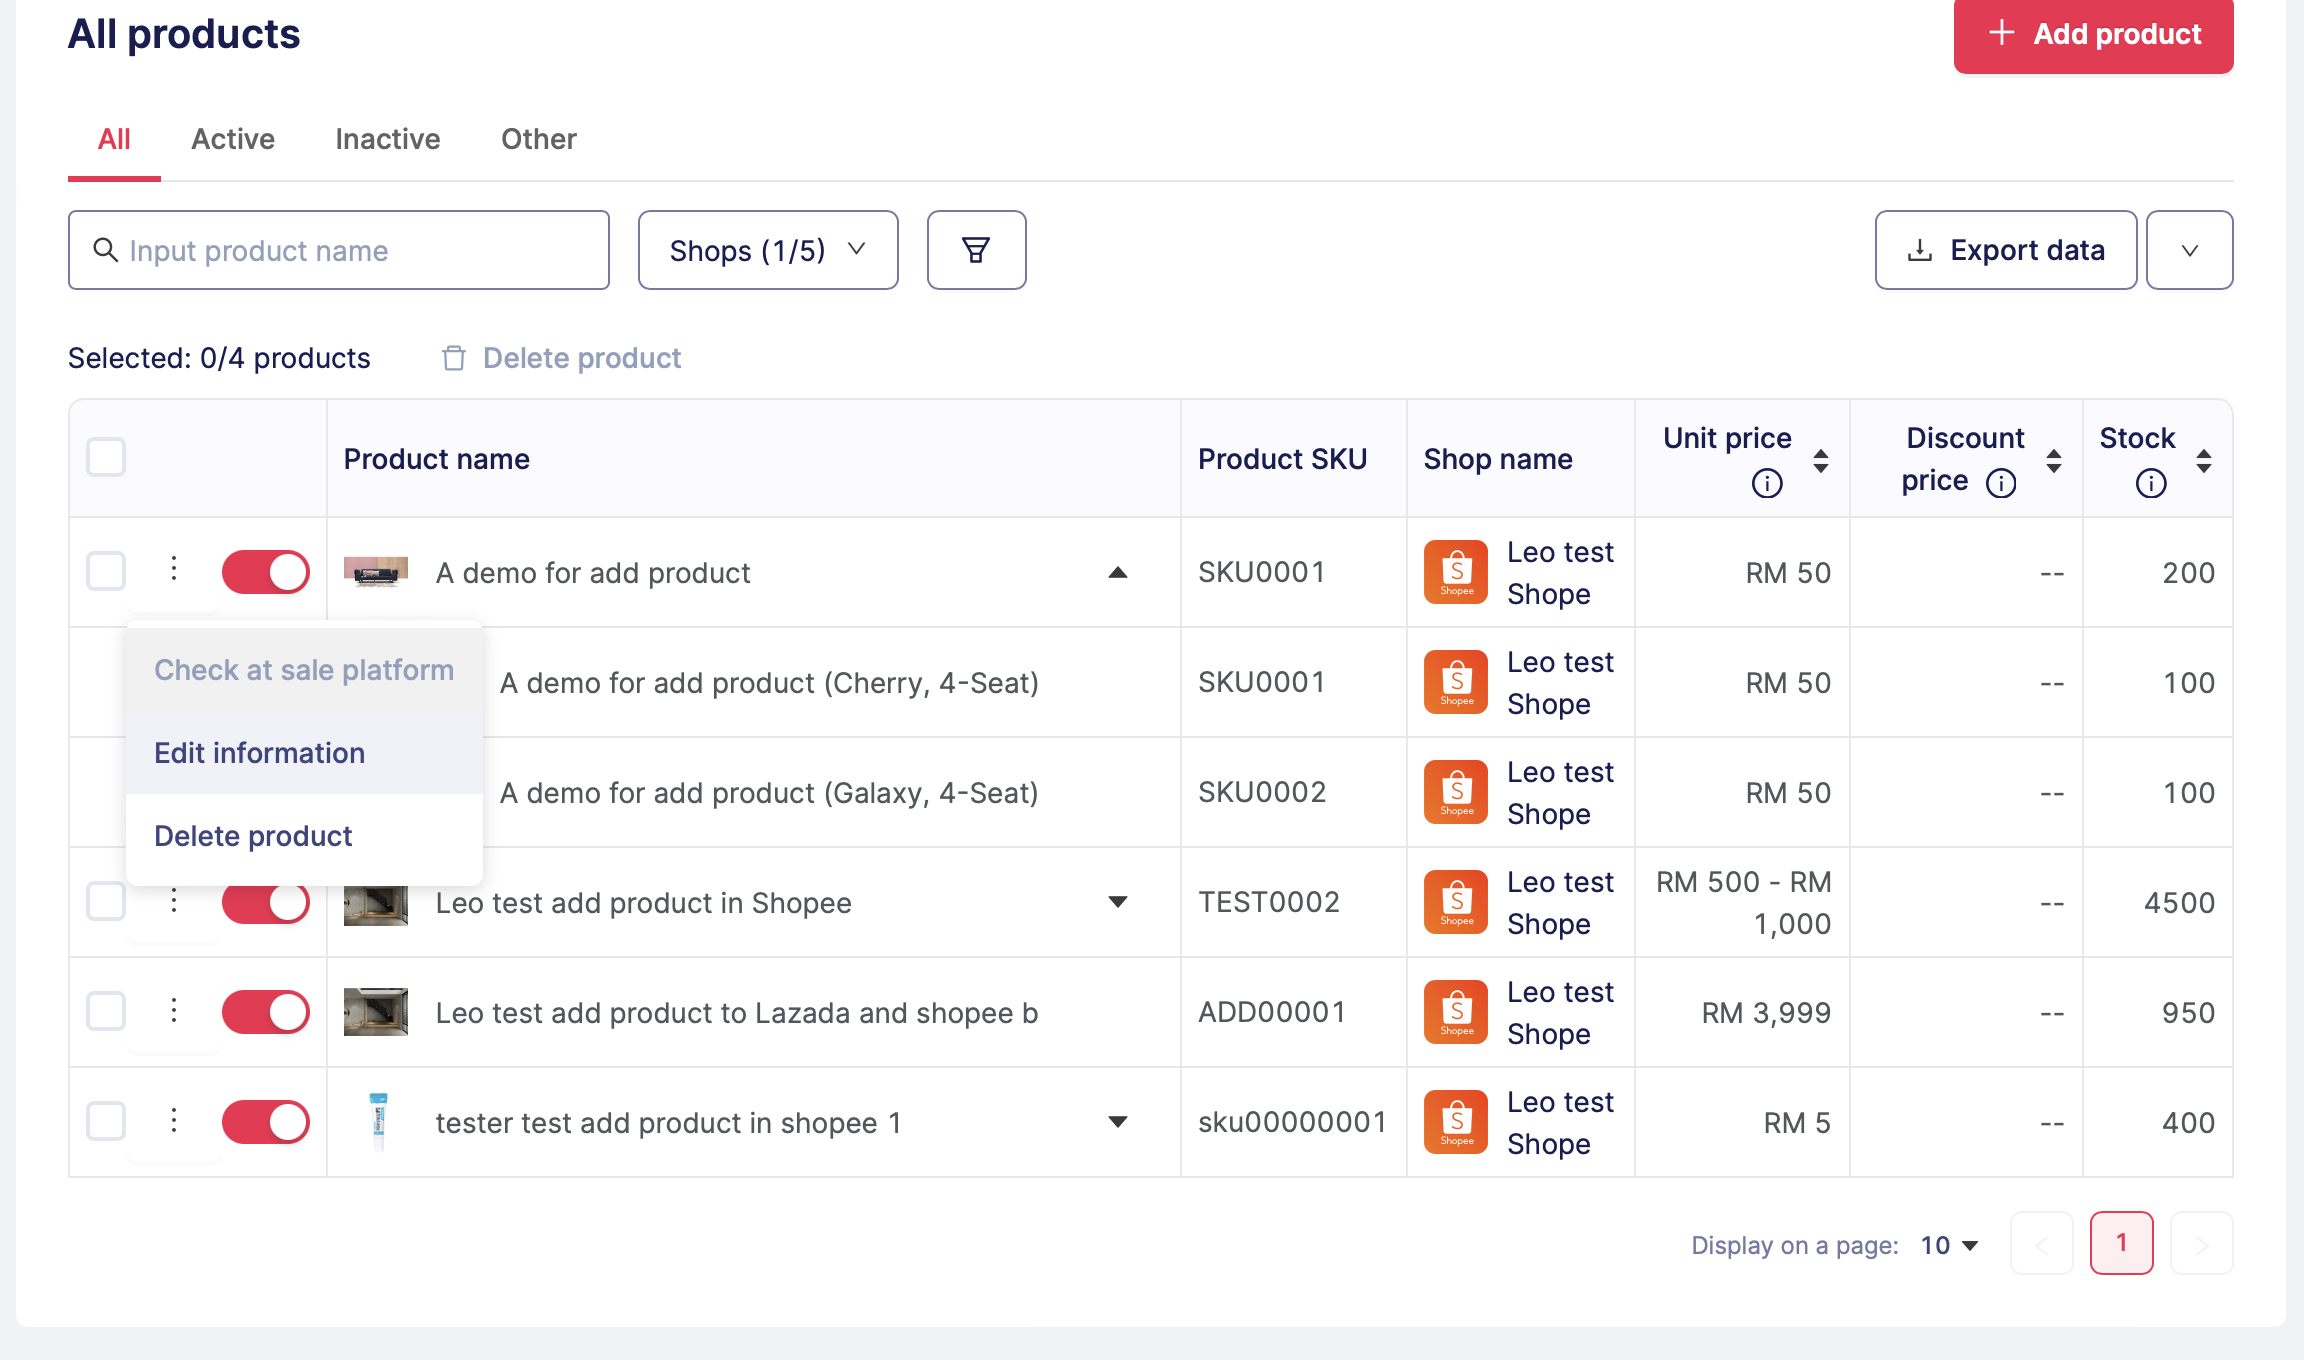2304x1360 pixels.
Task: Open three-dot menu for Lazada and shopee product
Action: pos(174,1011)
